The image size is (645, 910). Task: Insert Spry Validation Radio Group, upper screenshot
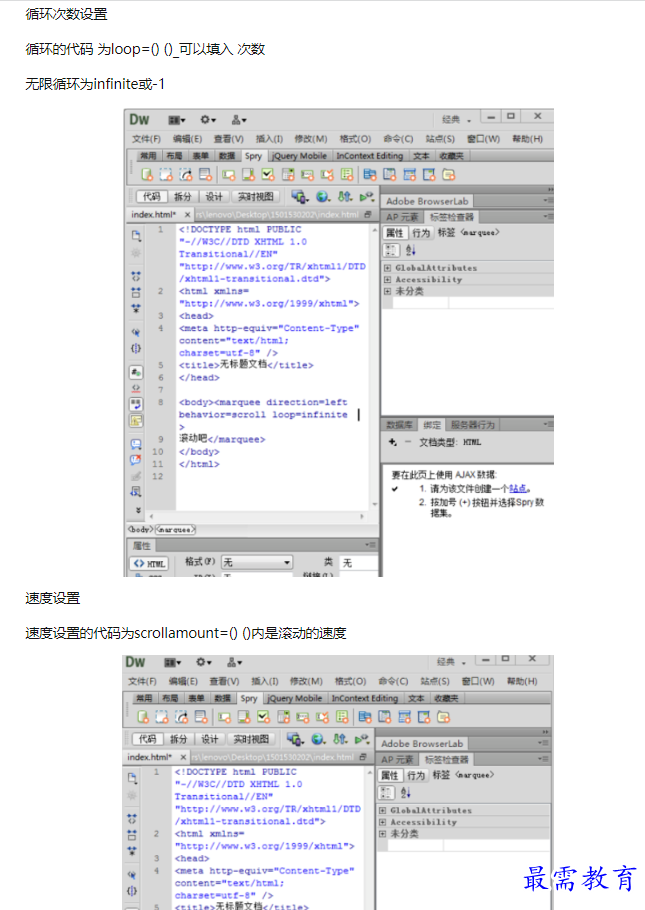pos(347,175)
